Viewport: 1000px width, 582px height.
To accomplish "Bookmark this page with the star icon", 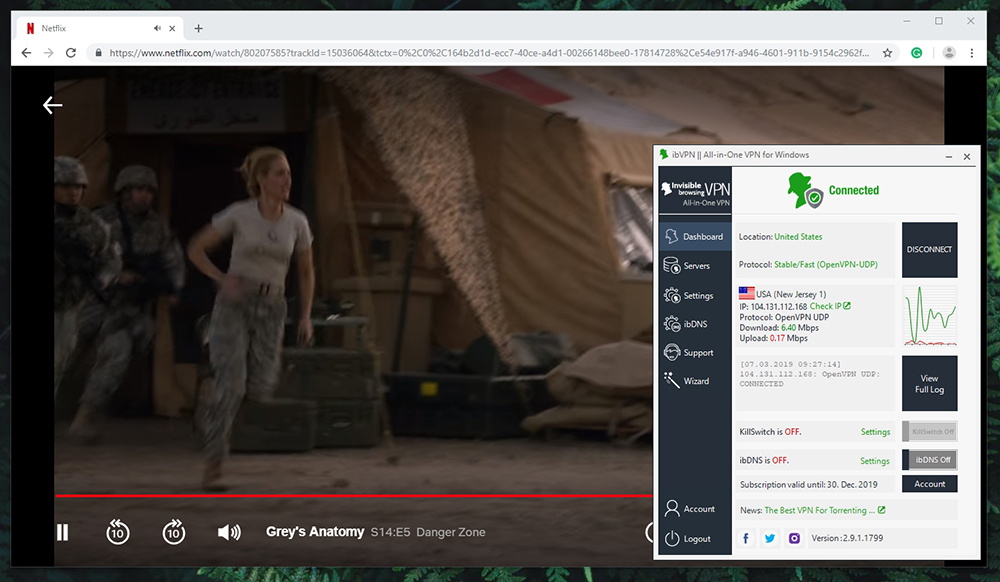I will [887, 53].
